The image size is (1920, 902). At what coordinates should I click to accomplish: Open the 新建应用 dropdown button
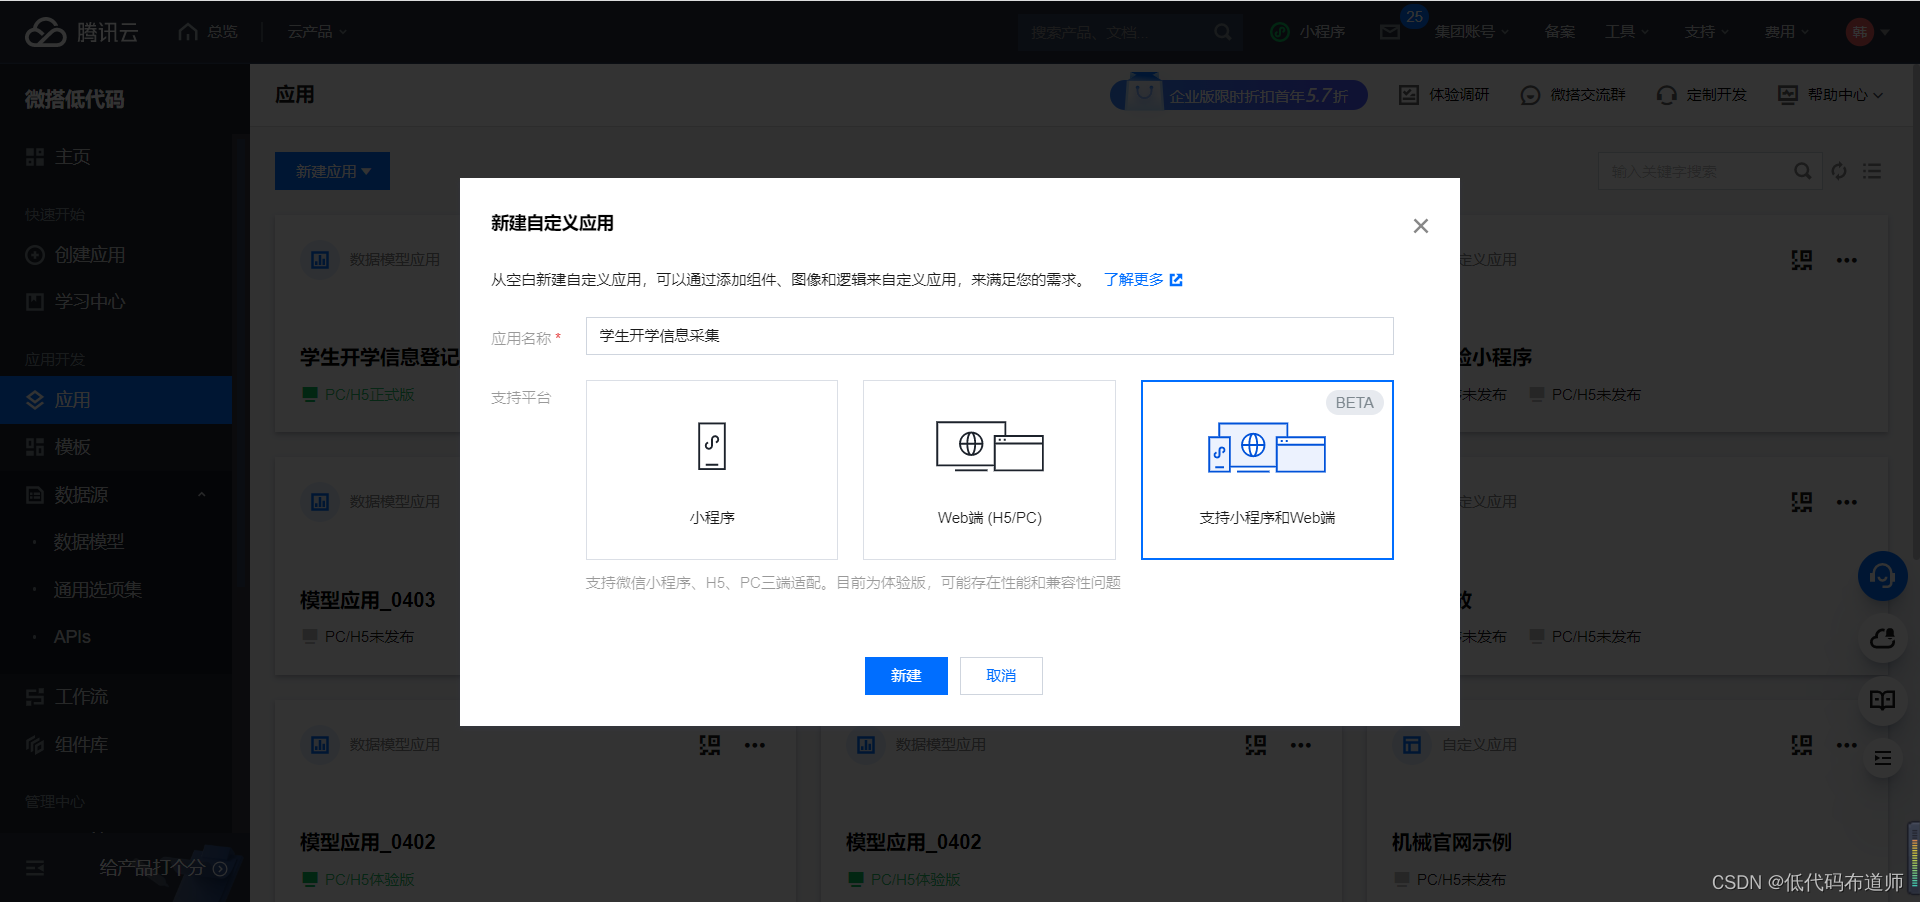tap(332, 171)
